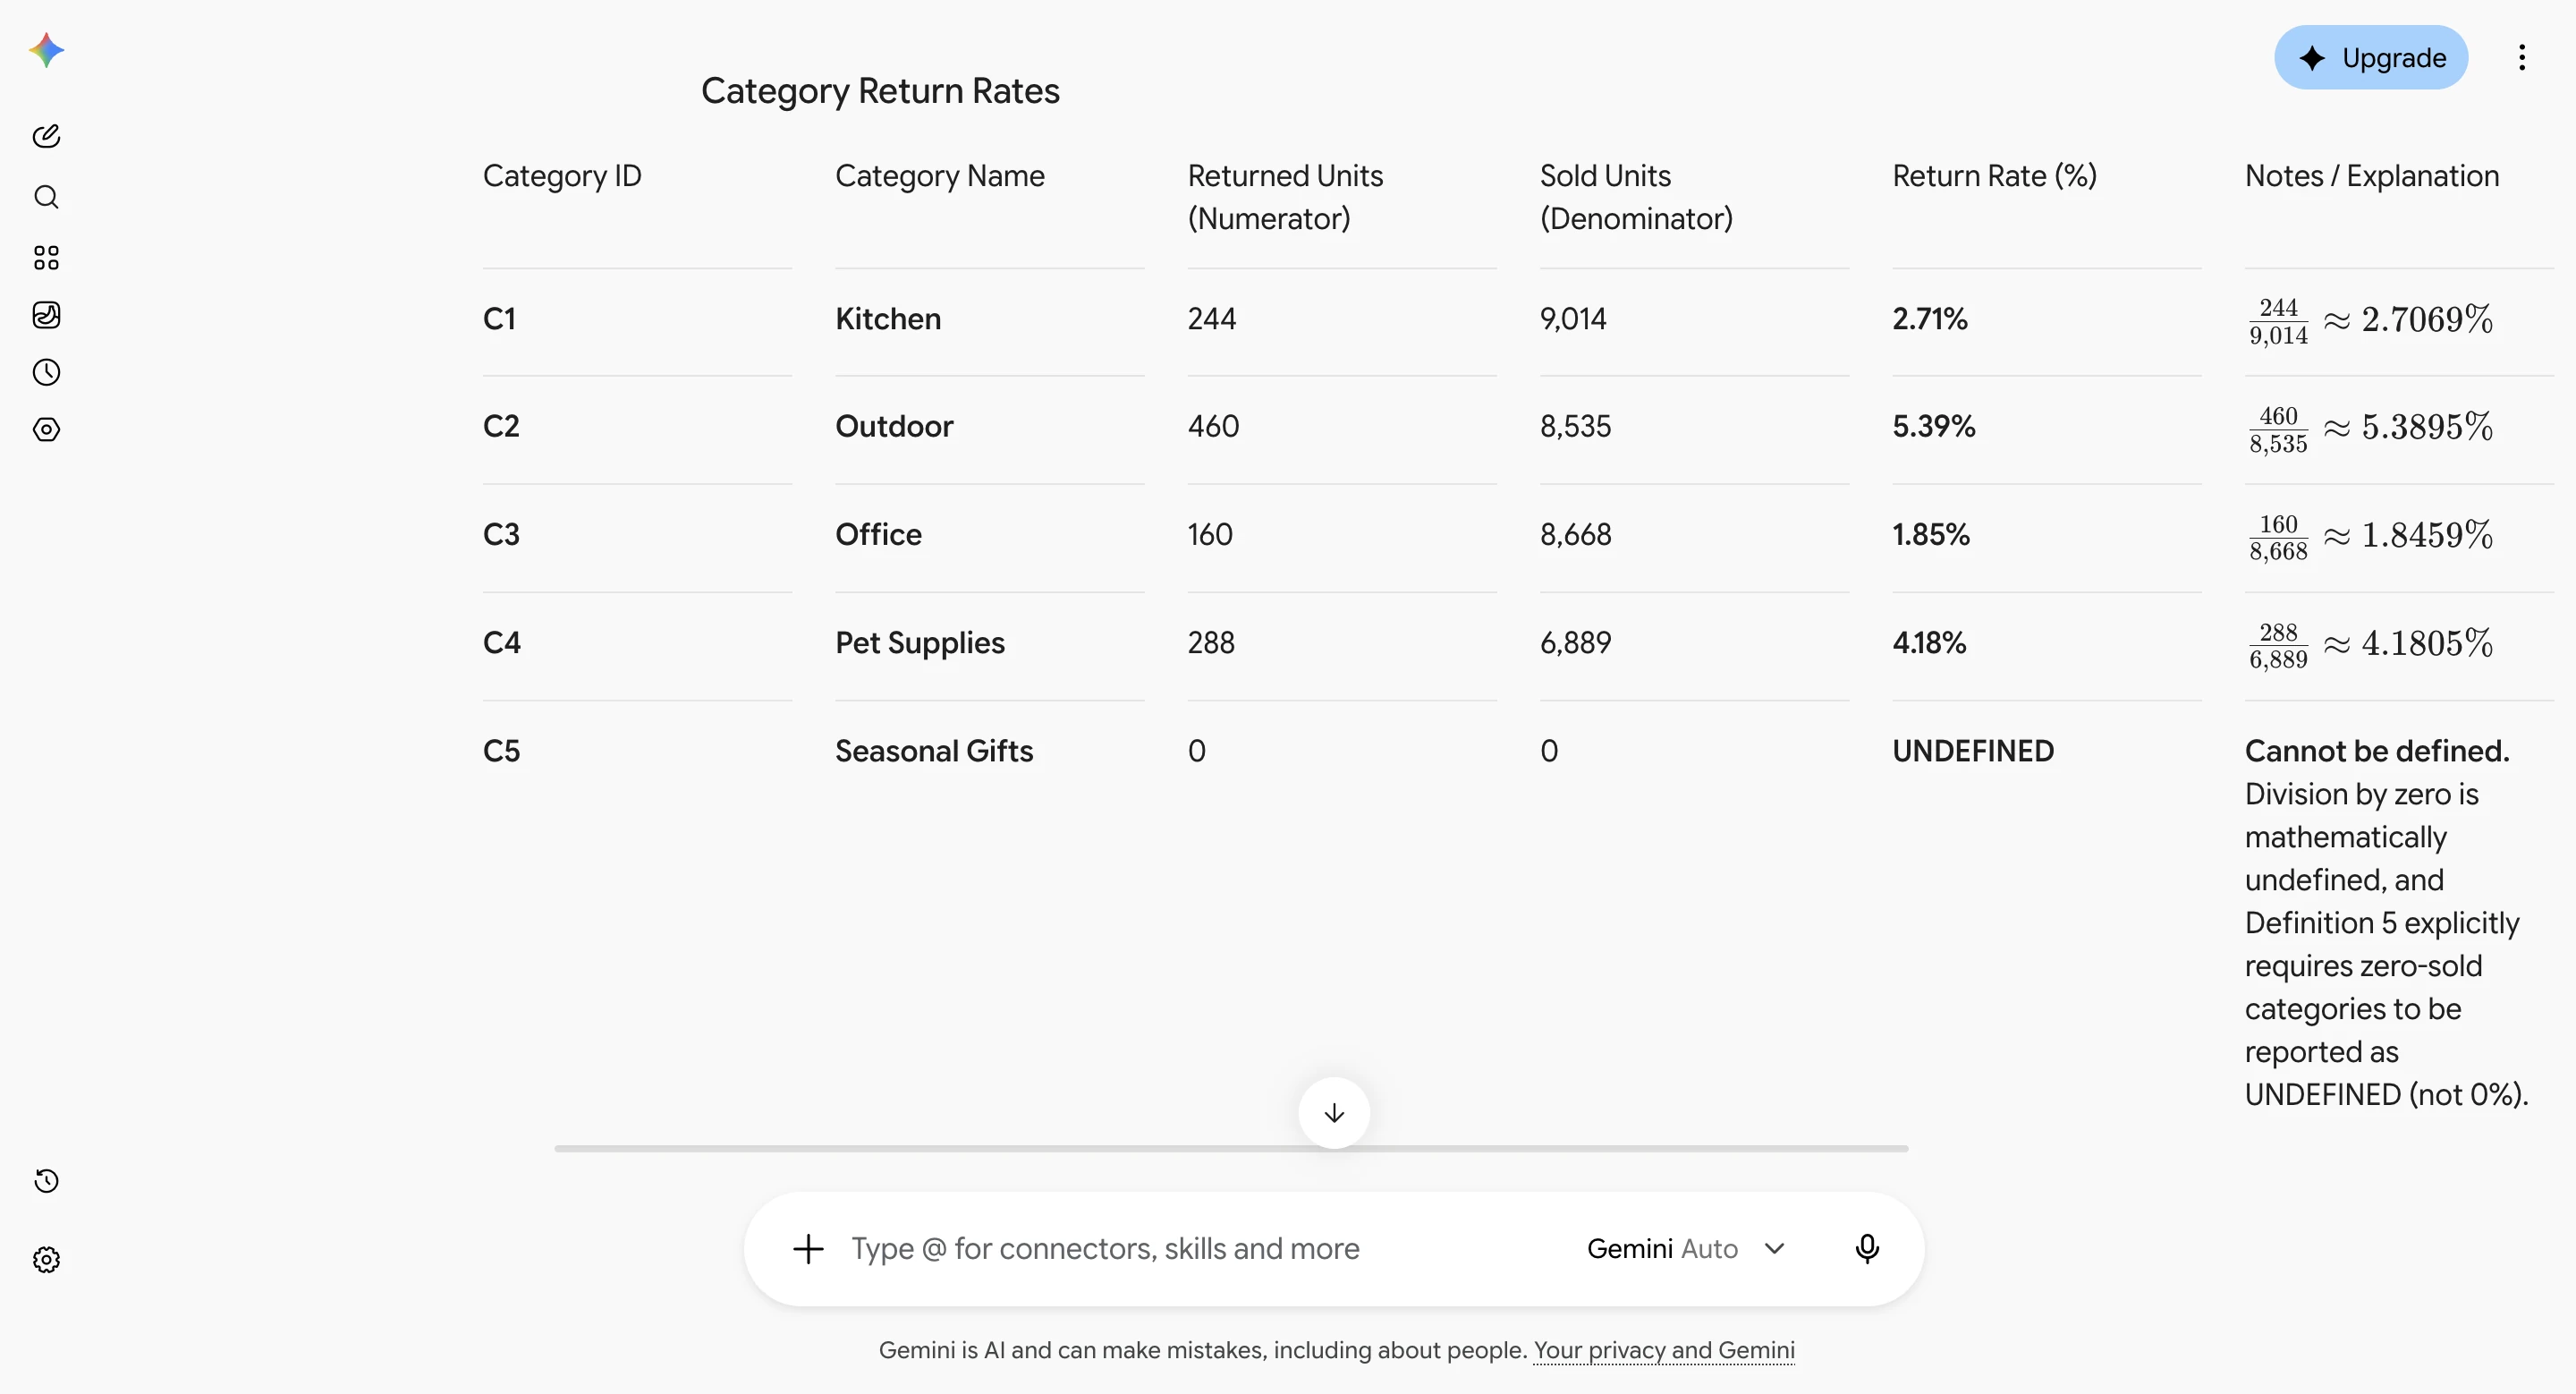Image resolution: width=2576 pixels, height=1394 pixels.
Task: Click the Category Return Rates heading
Action: point(880,91)
